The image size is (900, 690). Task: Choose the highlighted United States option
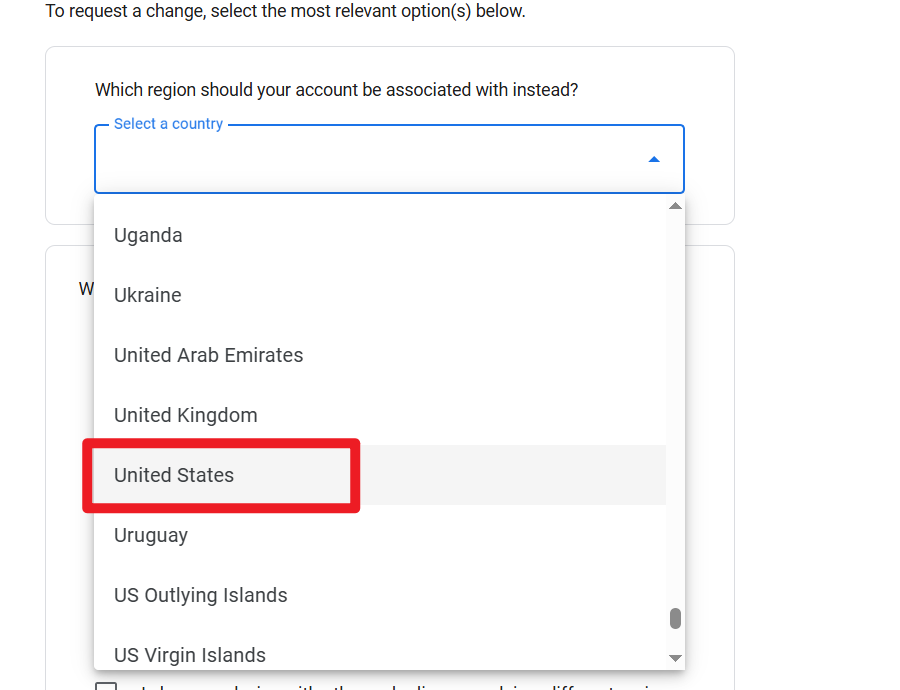174,476
